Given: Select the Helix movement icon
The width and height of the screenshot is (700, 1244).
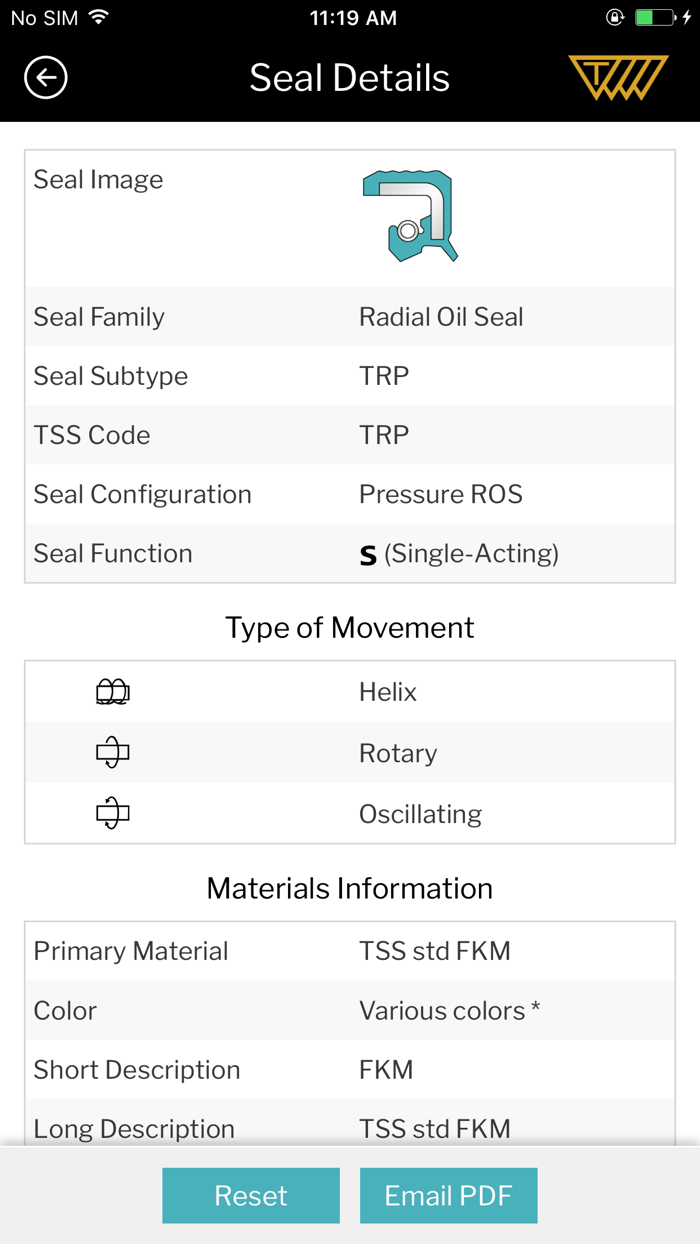Looking at the screenshot, I should point(112,691).
